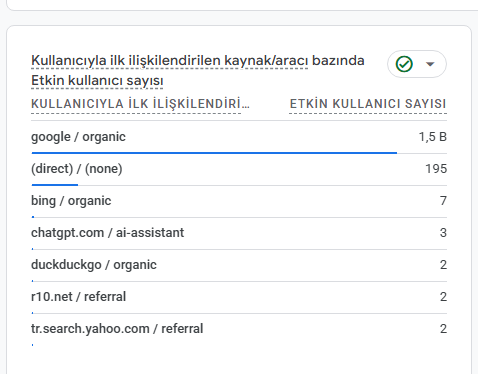
Task: Click 'ETKİN KULLANICI SAYISI' column header
Action: (368, 104)
